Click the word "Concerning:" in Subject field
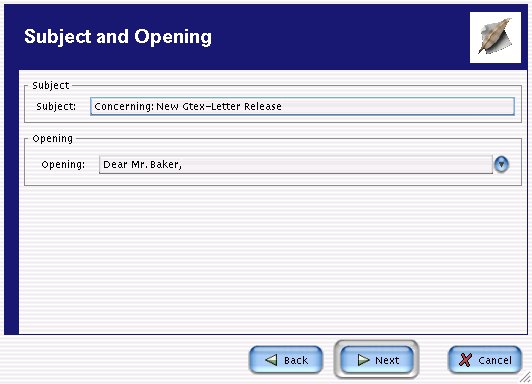The width and height of the screenshot is (532, 384). click(124, 107)
